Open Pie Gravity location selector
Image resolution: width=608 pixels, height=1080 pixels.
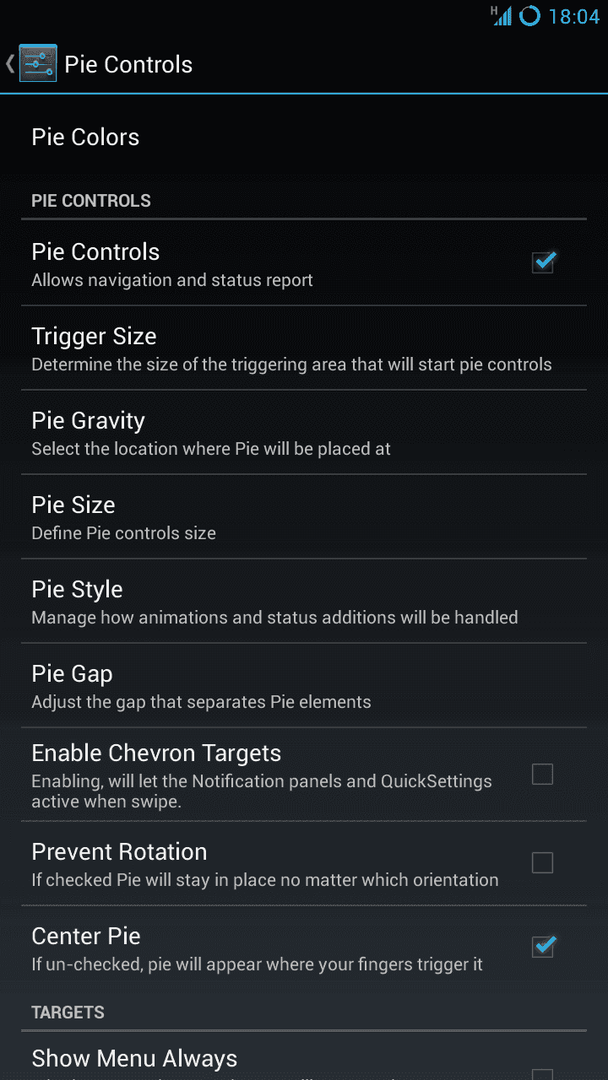tap(304, 433)
